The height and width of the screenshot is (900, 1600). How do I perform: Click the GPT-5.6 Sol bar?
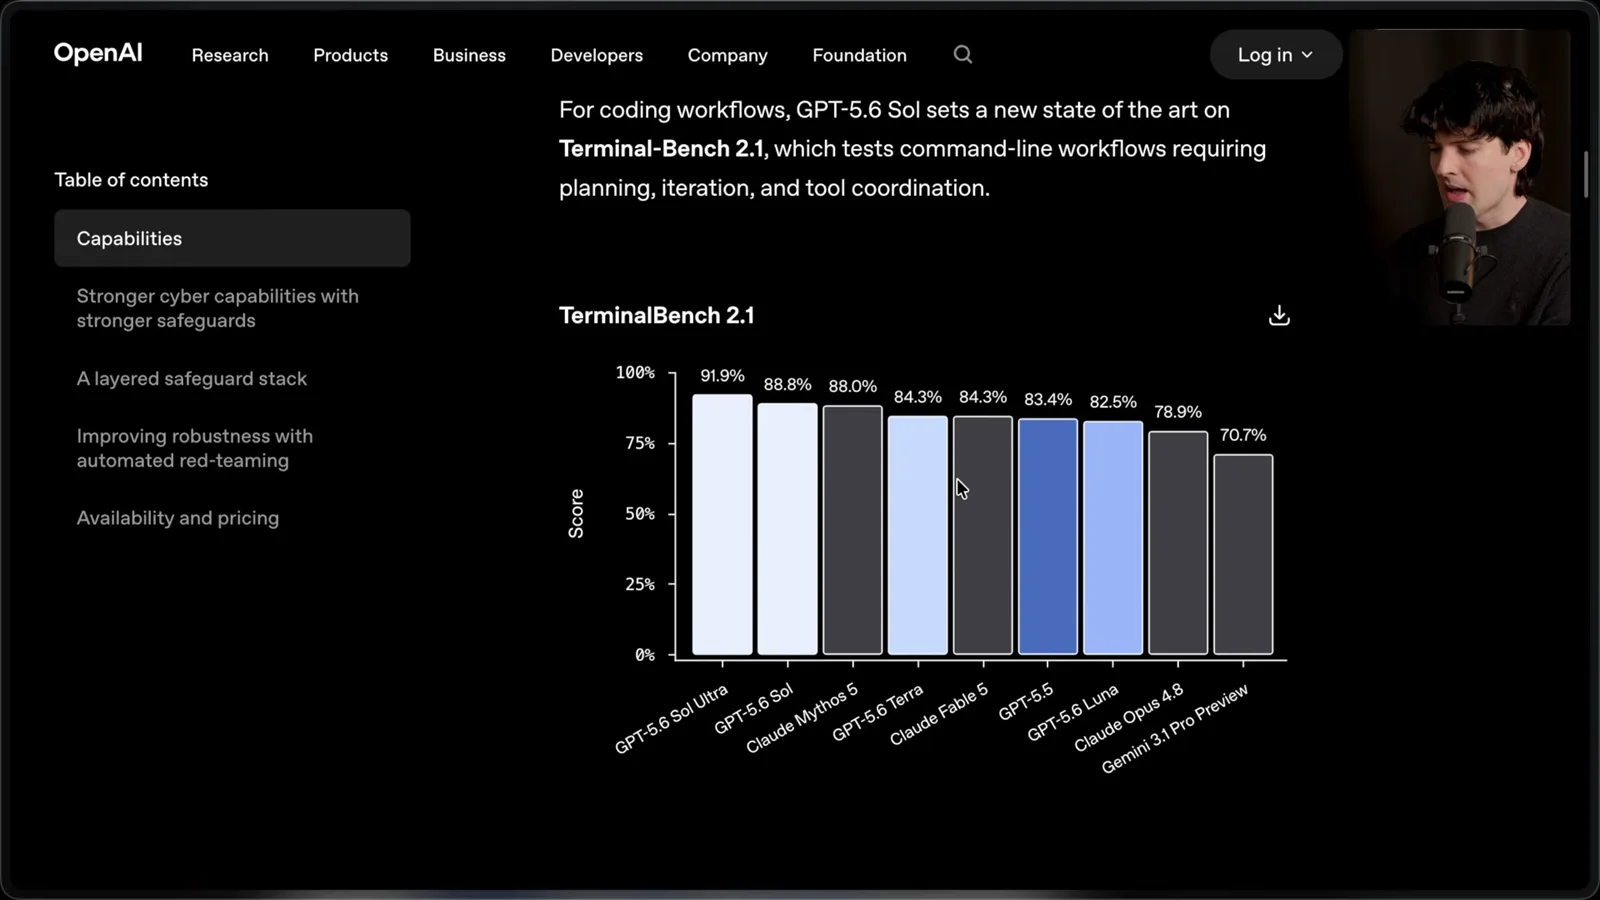point(787,529)
